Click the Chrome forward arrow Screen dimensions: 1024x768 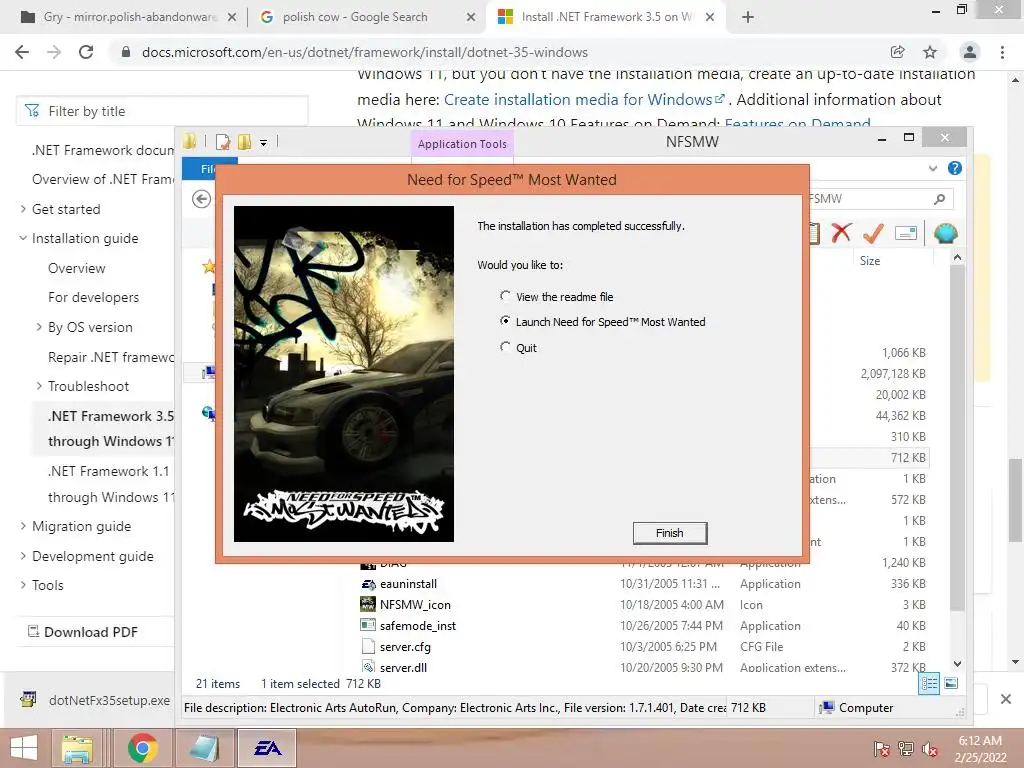(x=54, y=52)
